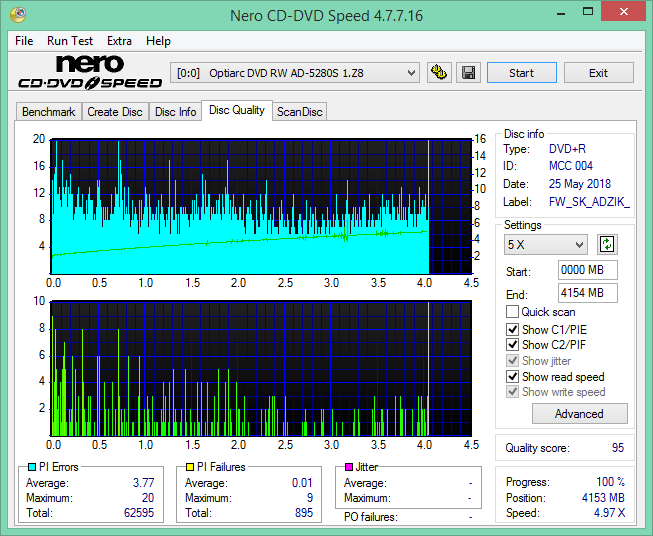Close the Nero CD-DVD Speed window

pos(623,12)
